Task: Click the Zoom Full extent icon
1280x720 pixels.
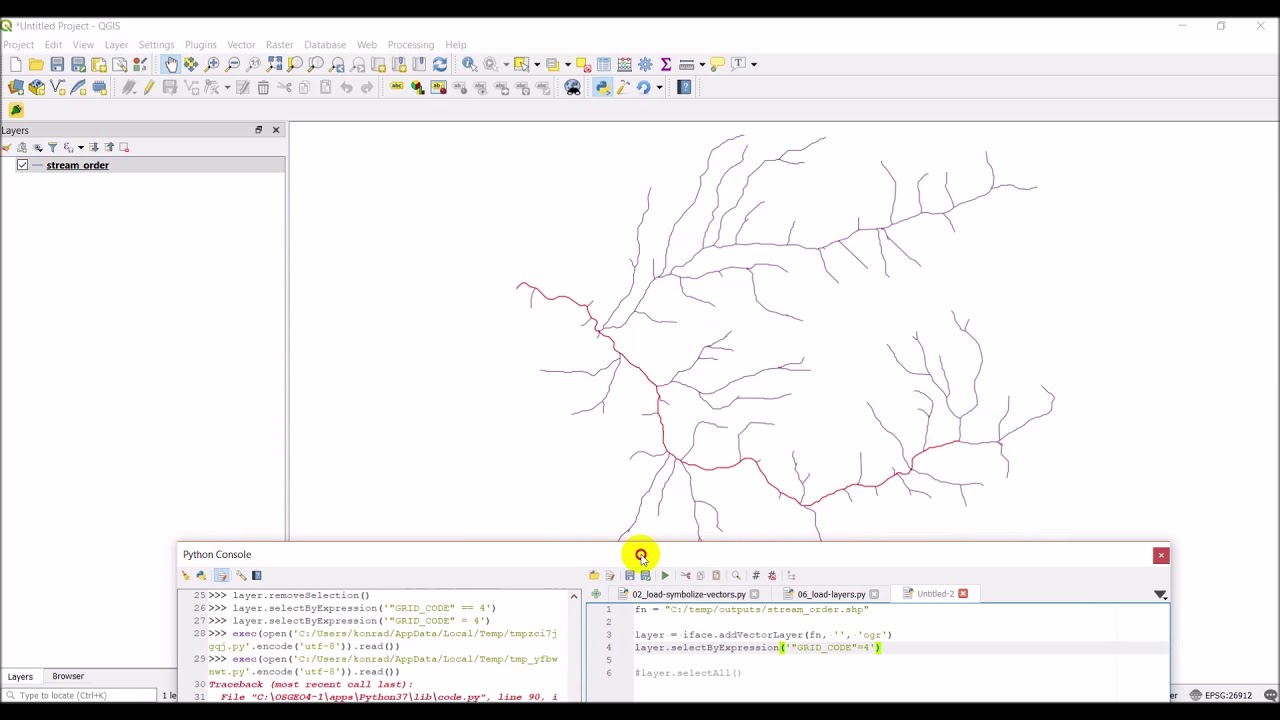Action: coord(274,64)
